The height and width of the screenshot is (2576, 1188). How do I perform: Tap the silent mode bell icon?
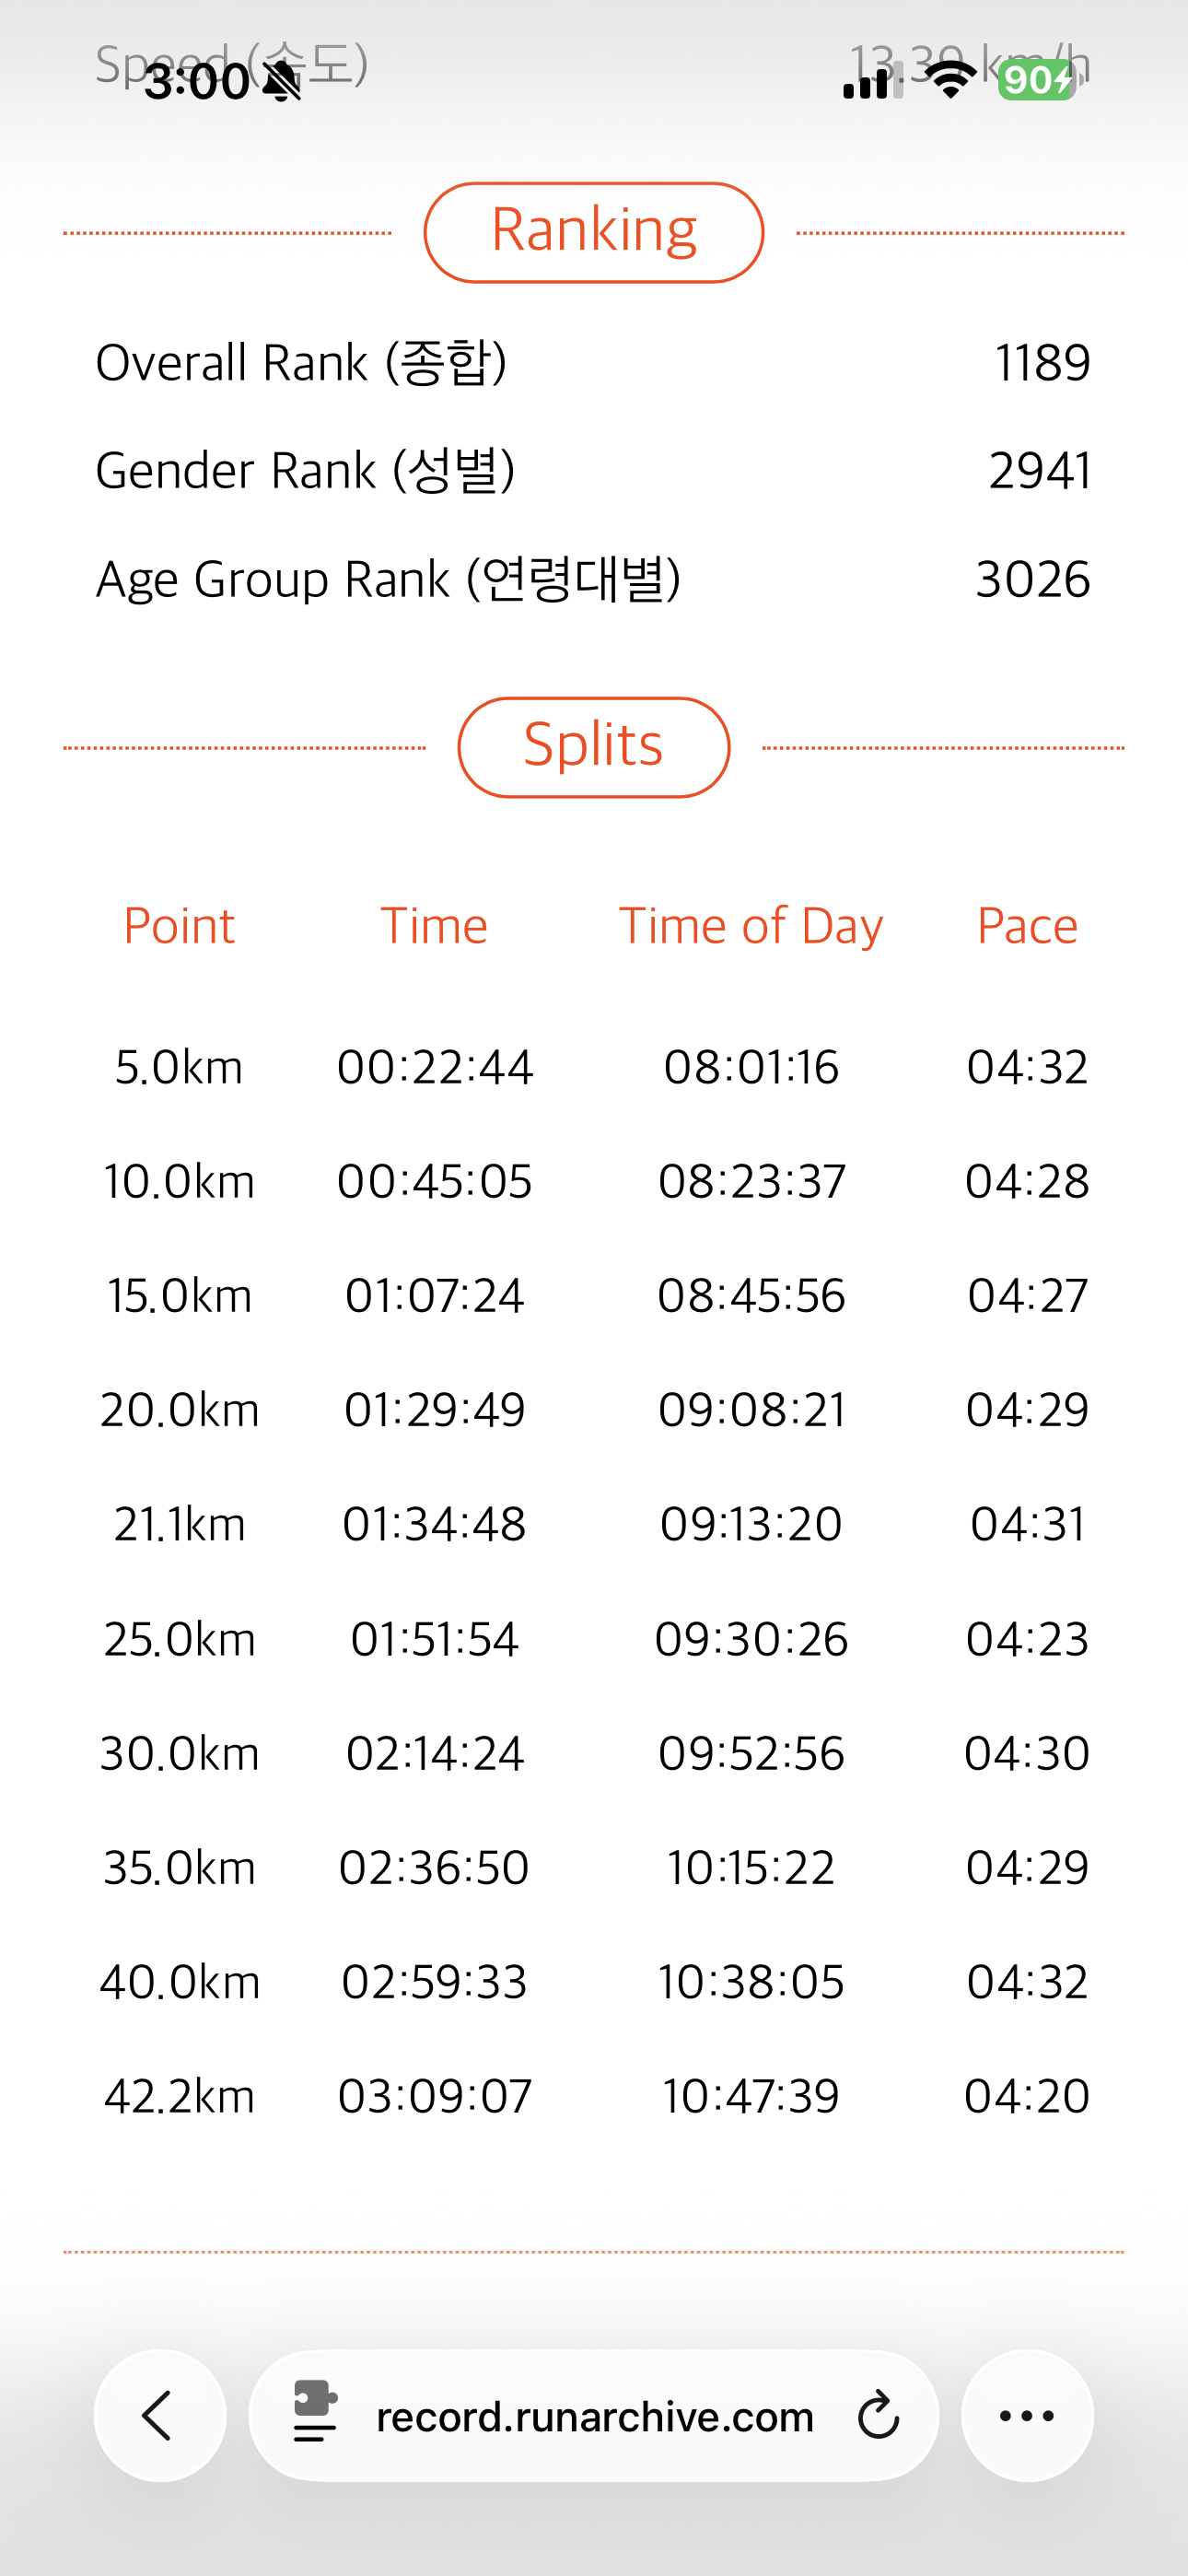pos(281,81)
